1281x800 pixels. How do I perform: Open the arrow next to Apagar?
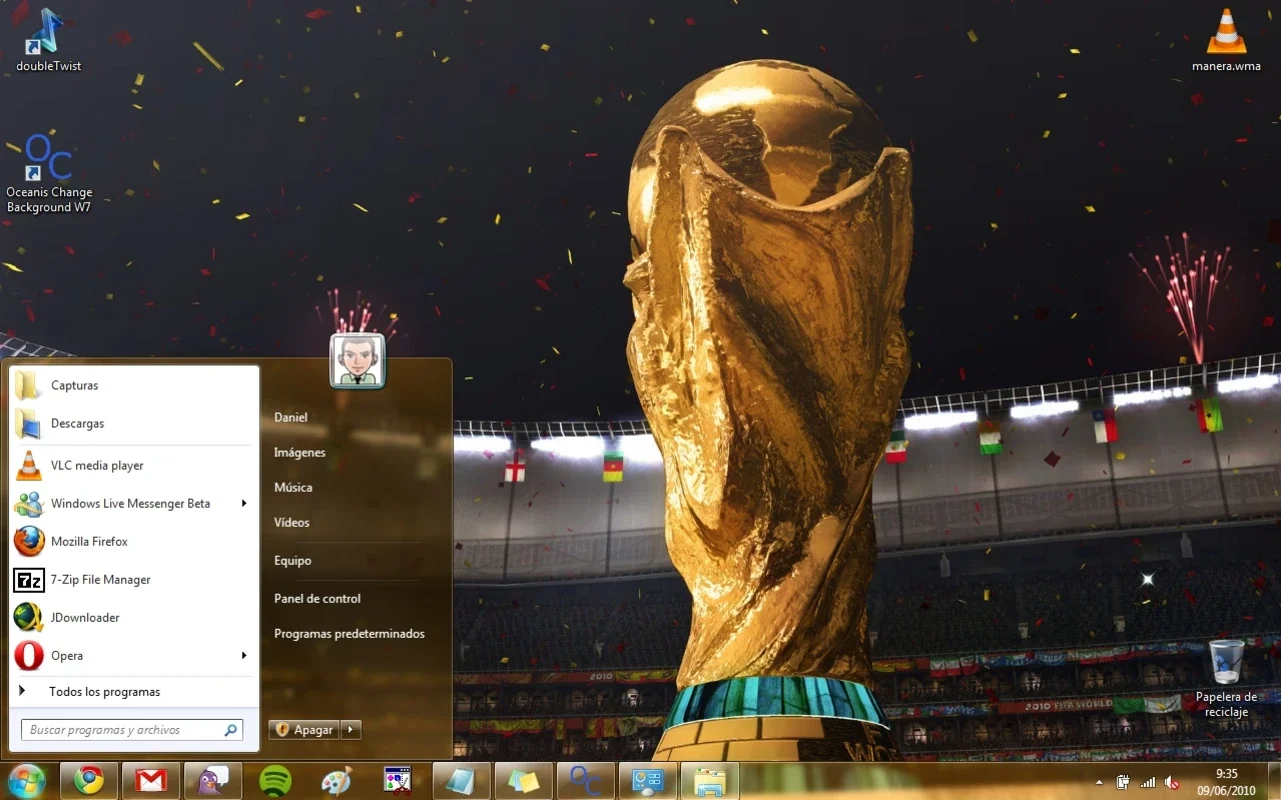pyautogui.click(x=350, y=730)
